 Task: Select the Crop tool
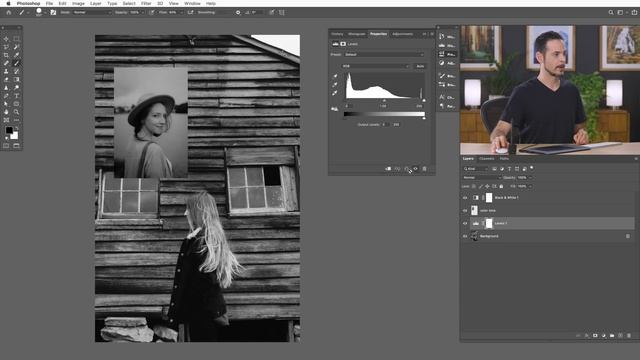tap(6, 55)
